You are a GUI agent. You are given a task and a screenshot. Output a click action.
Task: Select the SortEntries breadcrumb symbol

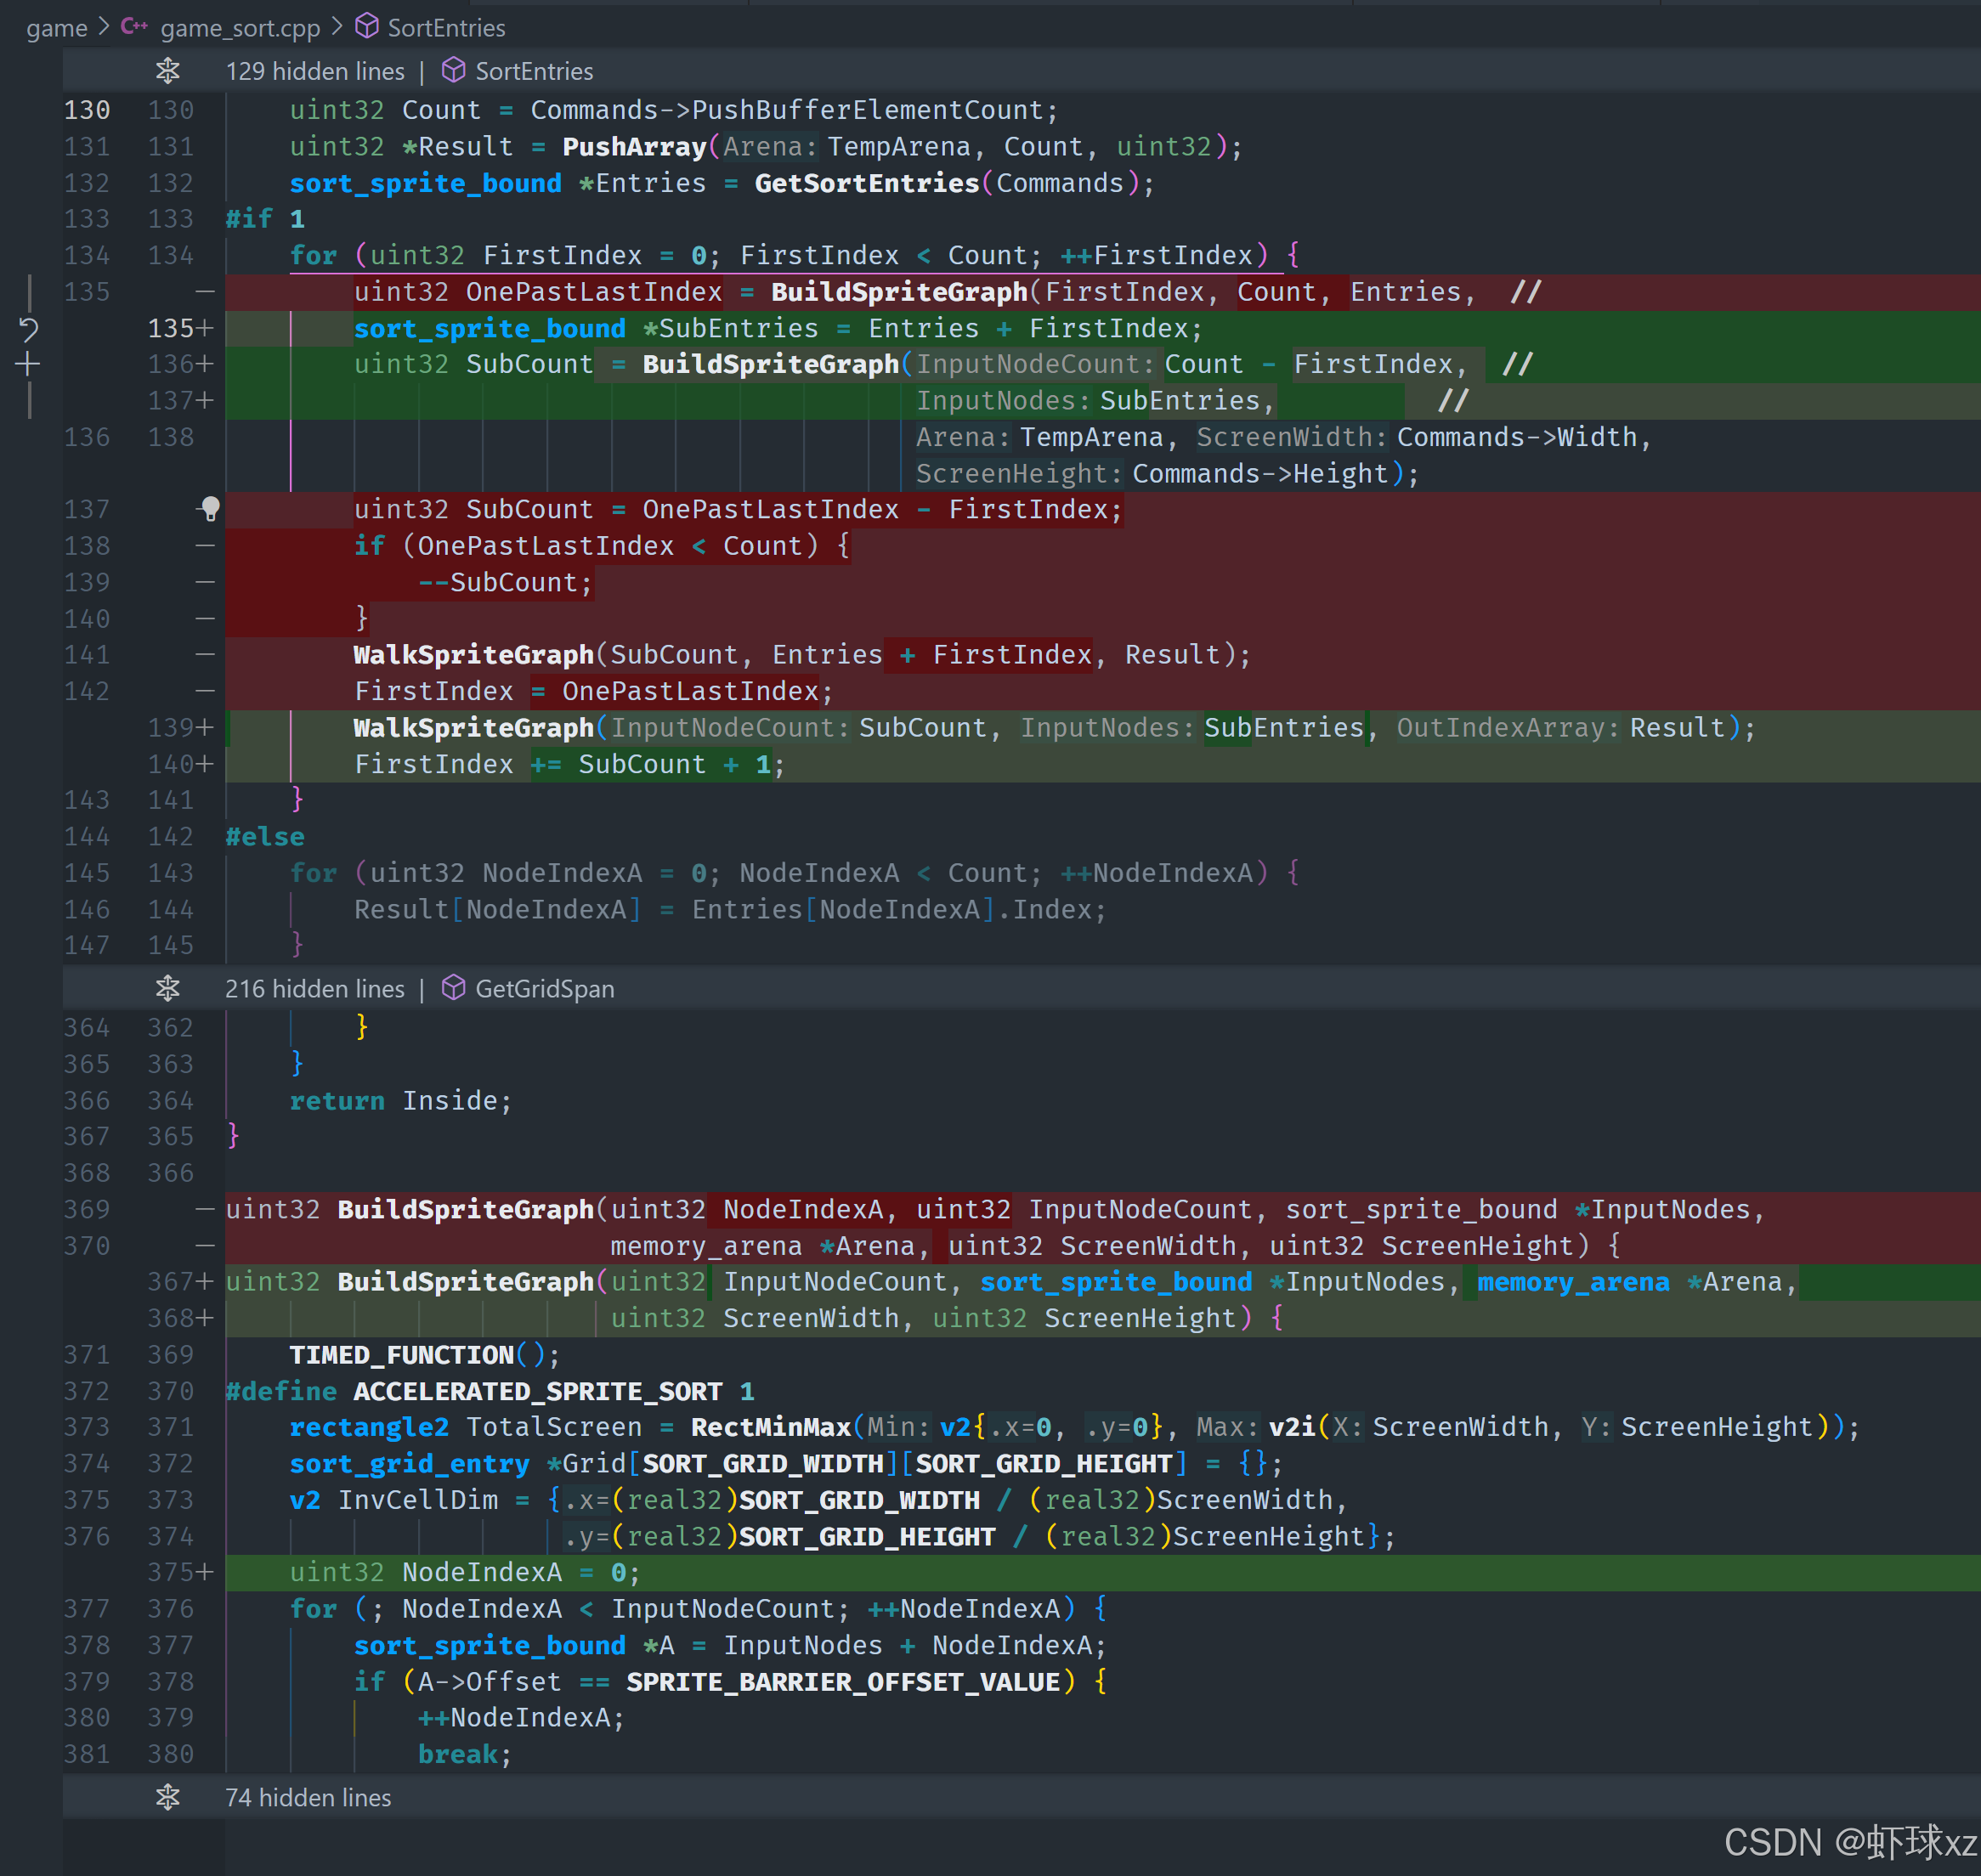coord(446,28)
